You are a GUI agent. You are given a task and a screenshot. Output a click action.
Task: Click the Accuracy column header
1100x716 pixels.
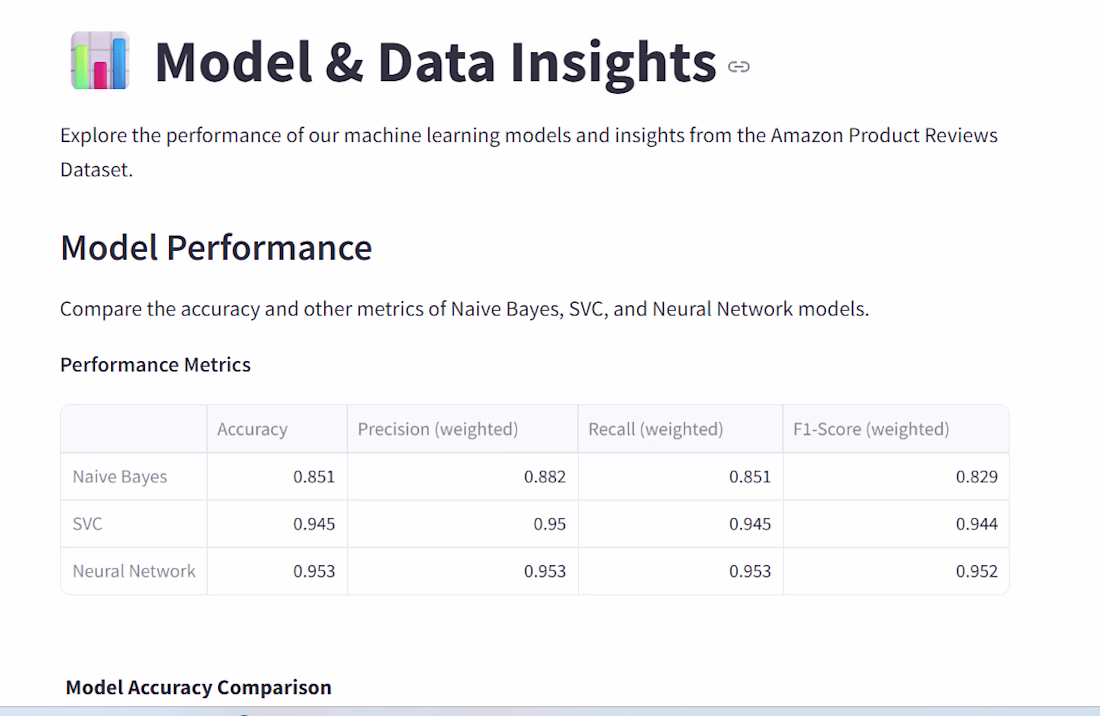click(252, 429)
